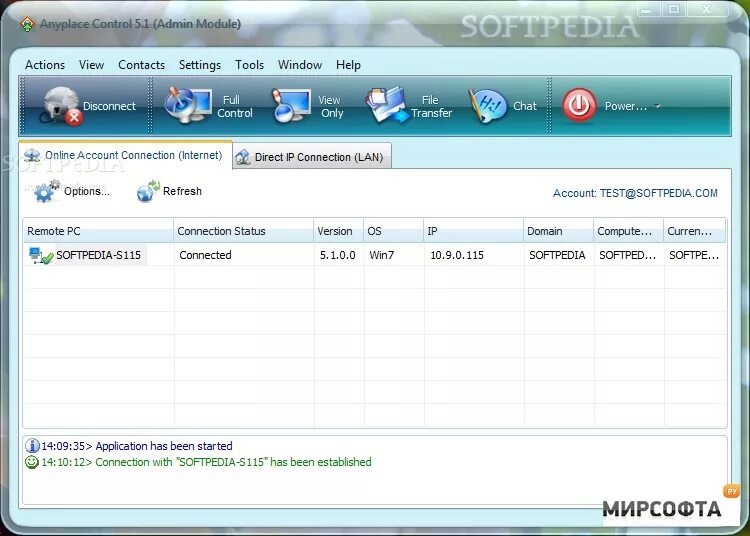The width and height of the screenshot is (750, 536).
Task: Click the 'Application has been started' log entry
Action: [x=137, y=446]
